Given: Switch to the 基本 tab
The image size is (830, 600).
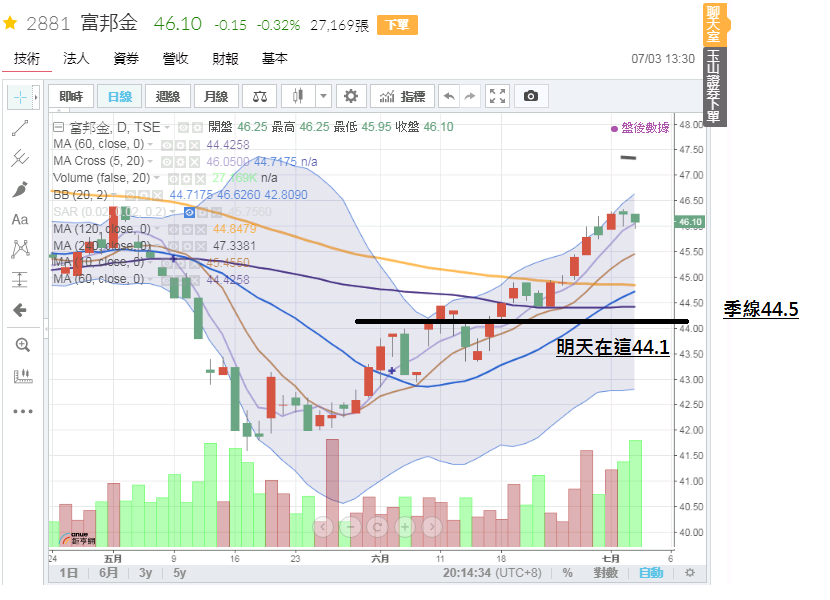Looking at the screenshot, I should 275,58.
